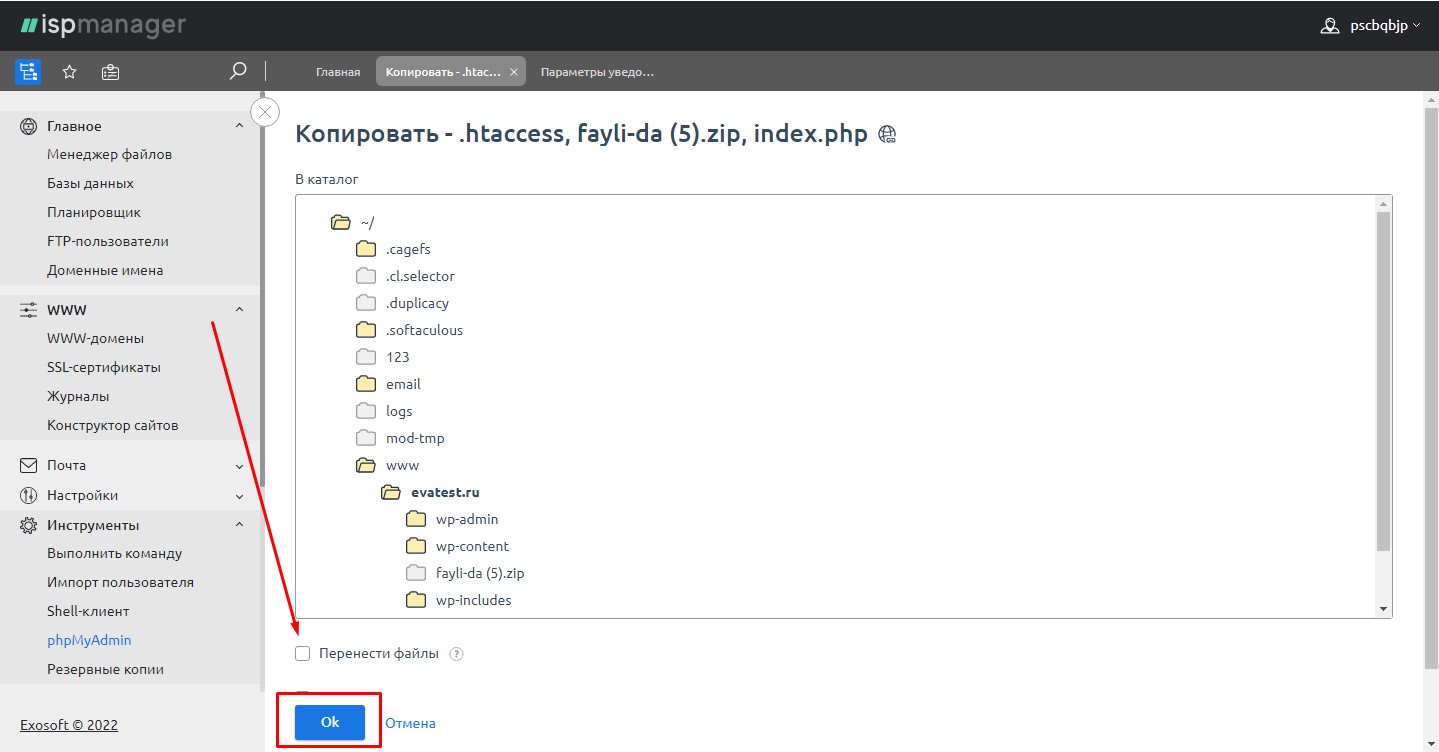The height and width of the screenshot is (752, 1439).
Task: Select the wp-content folder
Action: (457, 546)
